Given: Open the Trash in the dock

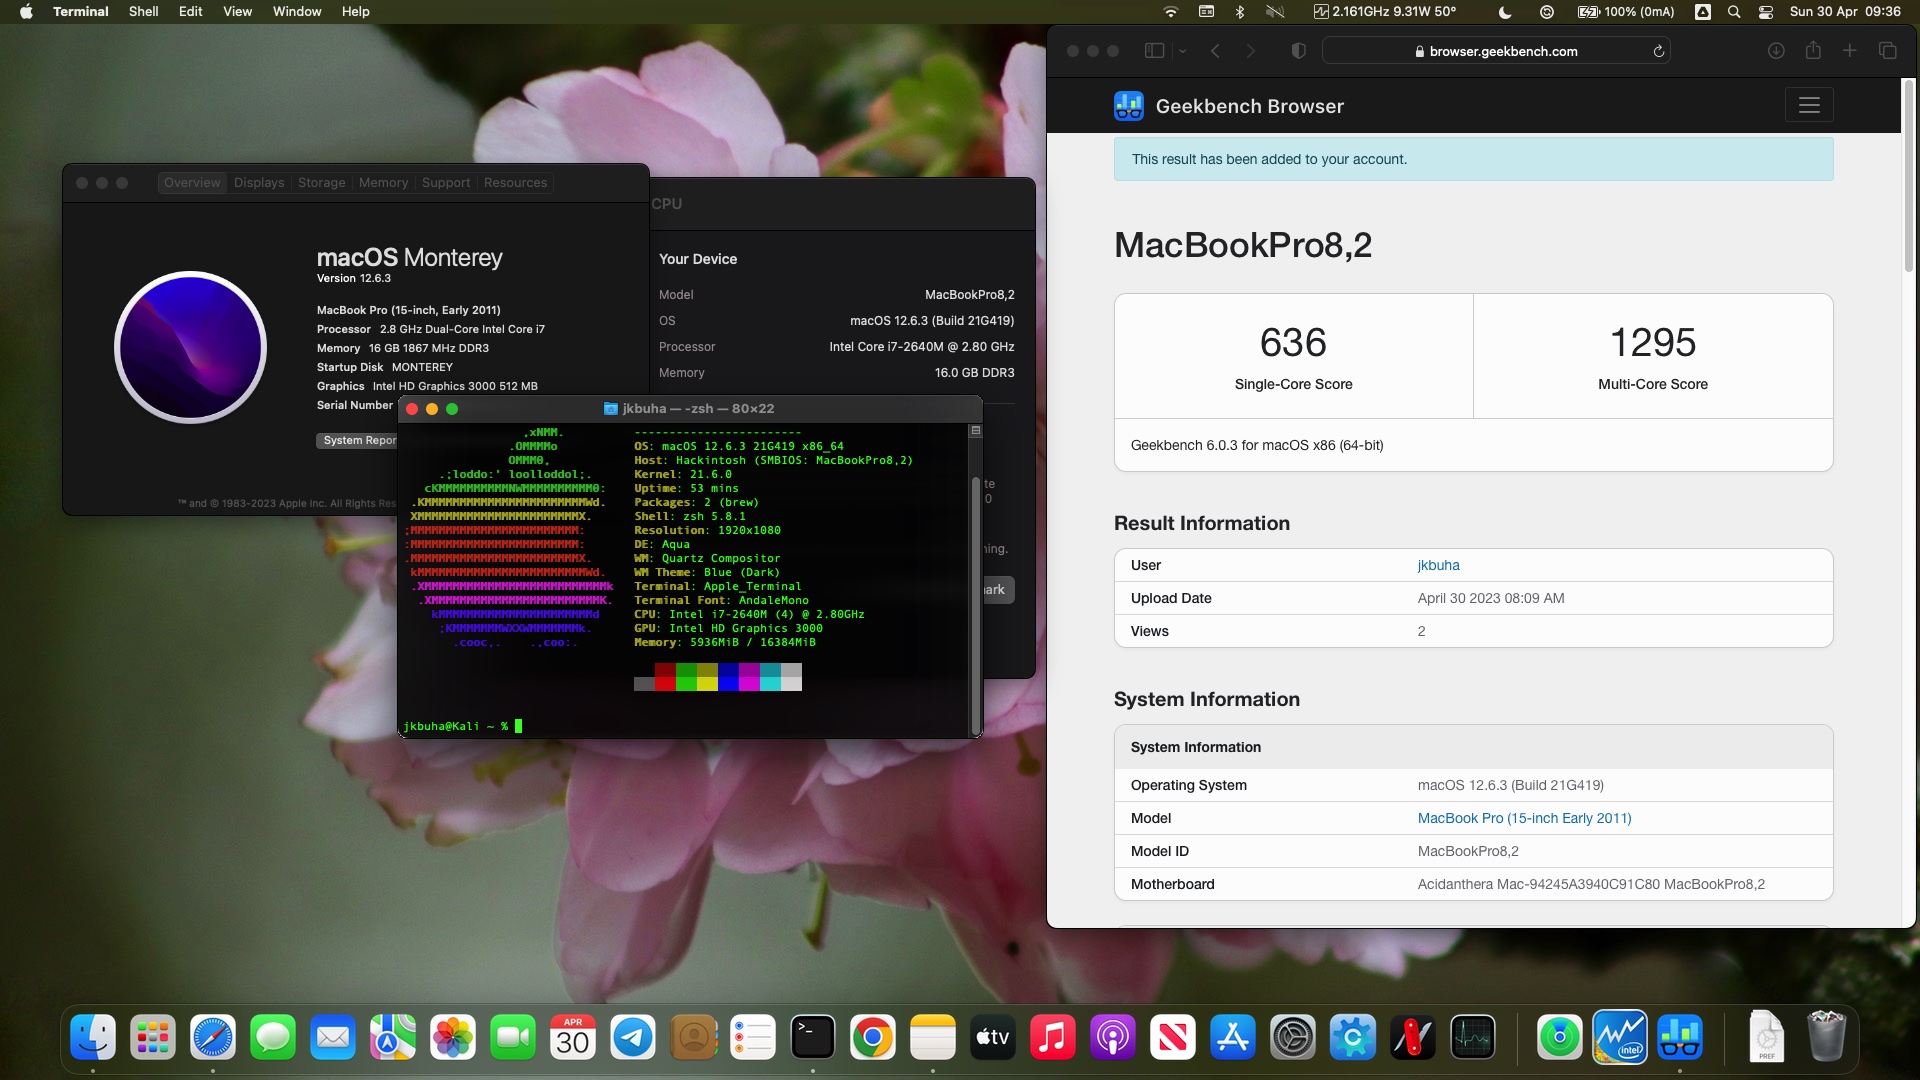Looking at the screenshot, I should [x=1827, y=1038].
